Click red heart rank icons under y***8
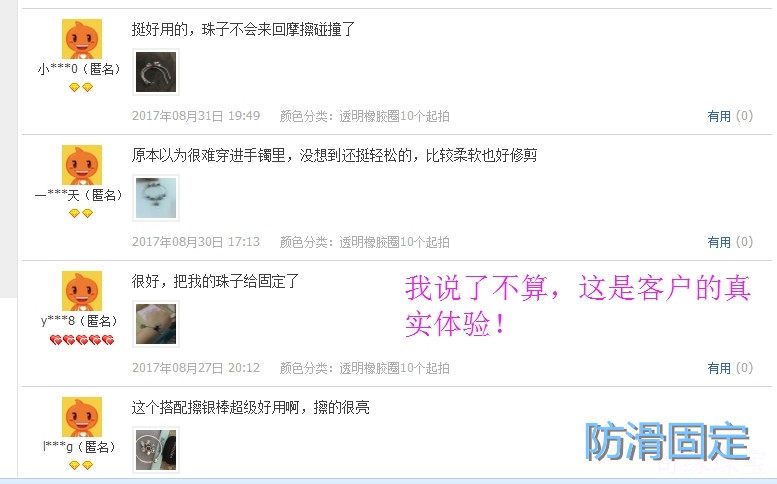Screen dimensions: 777x484 pyautogui.click(x=82, y=340)
